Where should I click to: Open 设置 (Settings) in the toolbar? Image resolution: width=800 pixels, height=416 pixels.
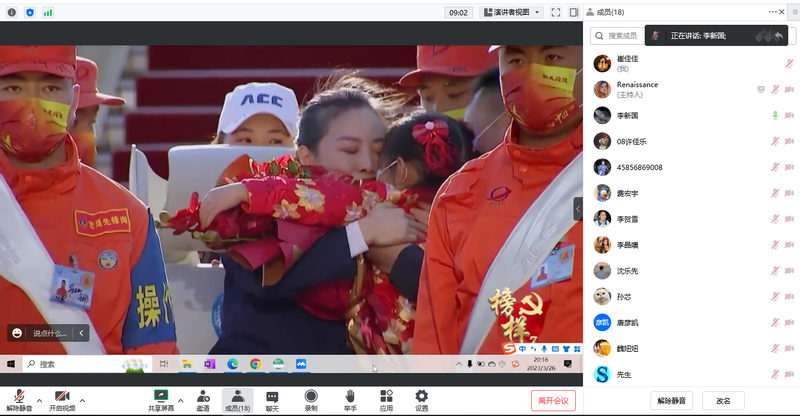pos(421,400)
